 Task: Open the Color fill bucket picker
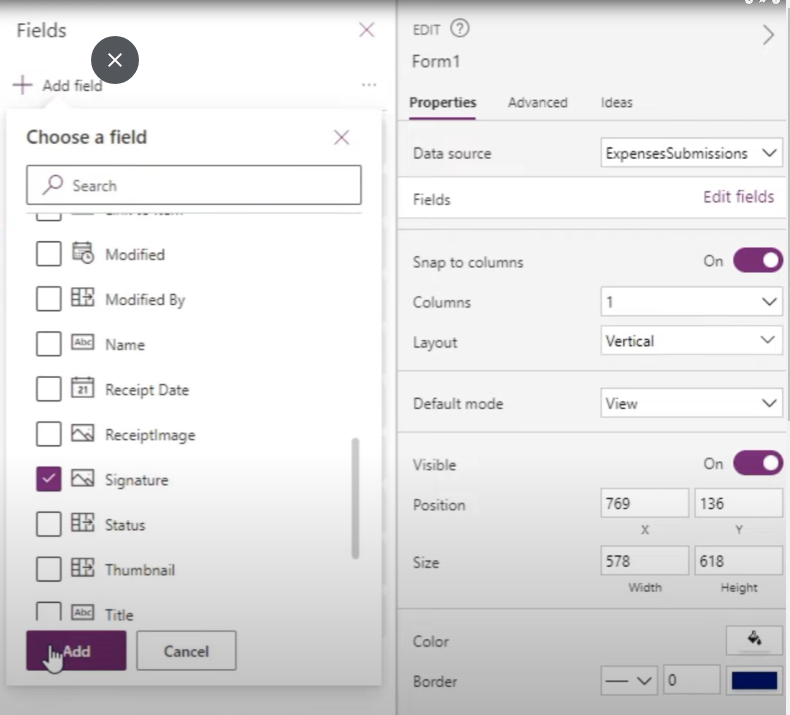(x=754, y=640)
